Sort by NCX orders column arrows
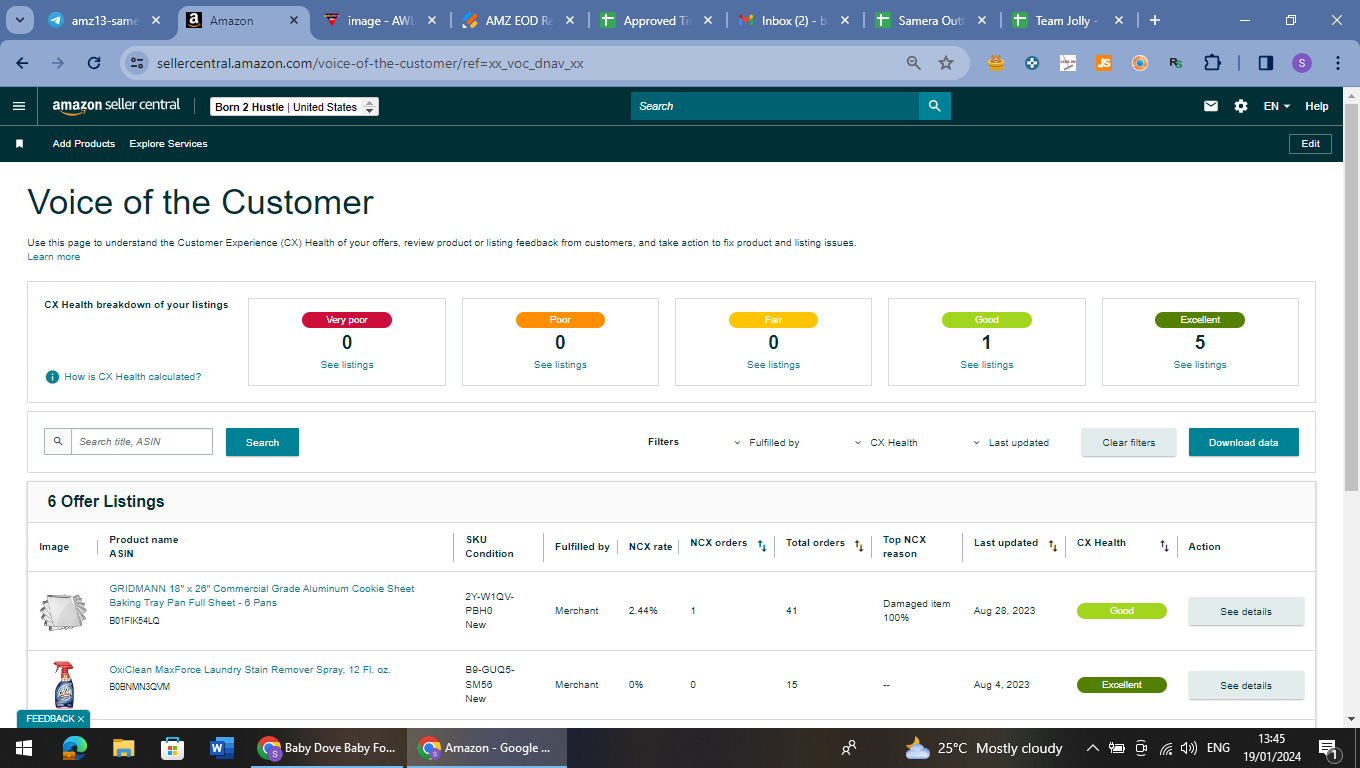The image size is (1360, 768). tap(761, 546)
